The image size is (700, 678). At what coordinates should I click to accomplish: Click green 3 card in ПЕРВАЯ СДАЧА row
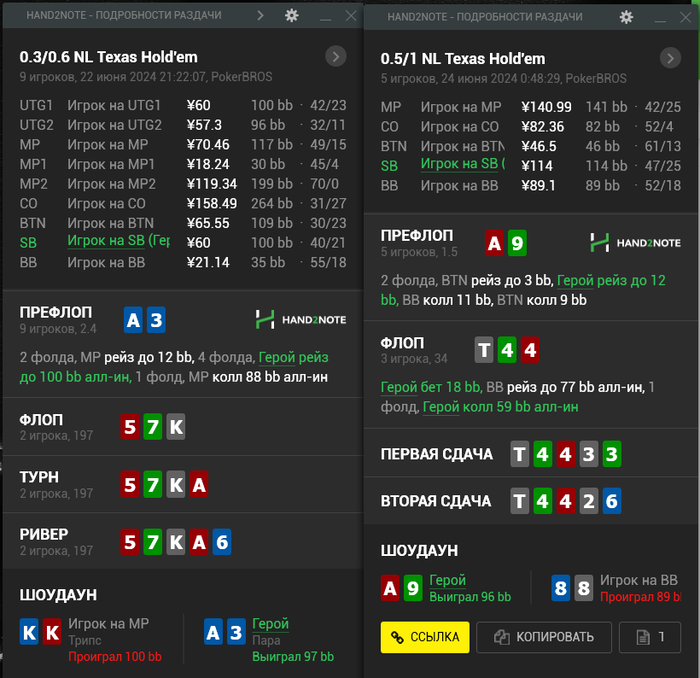[612, 454]
